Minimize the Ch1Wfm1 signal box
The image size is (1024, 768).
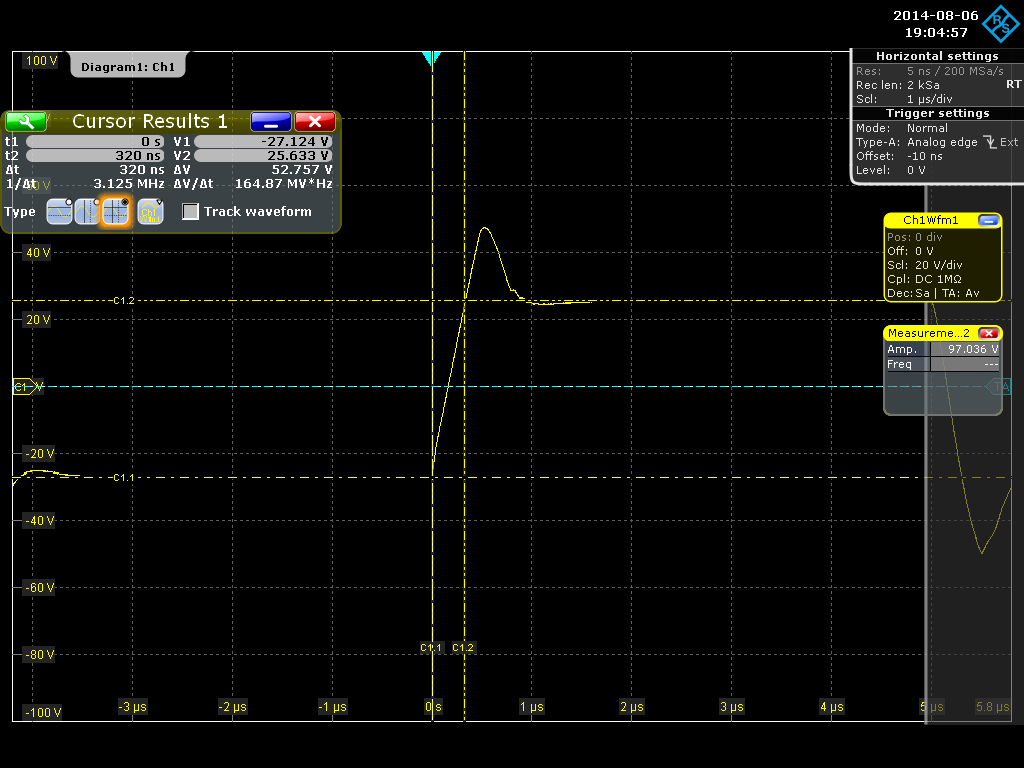coord(988,220)
